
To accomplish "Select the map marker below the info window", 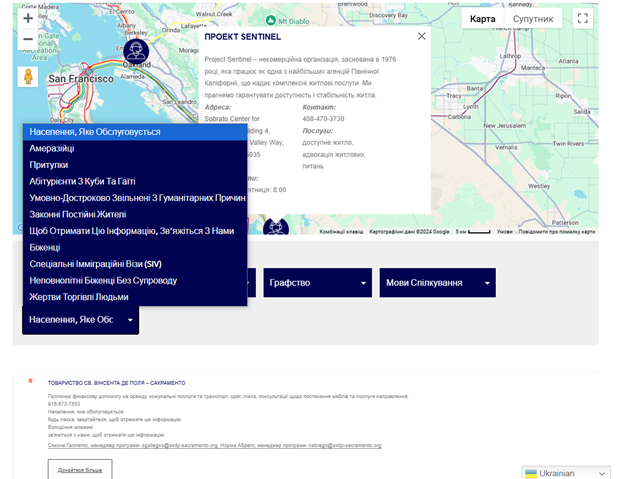I will coord(276,227).
